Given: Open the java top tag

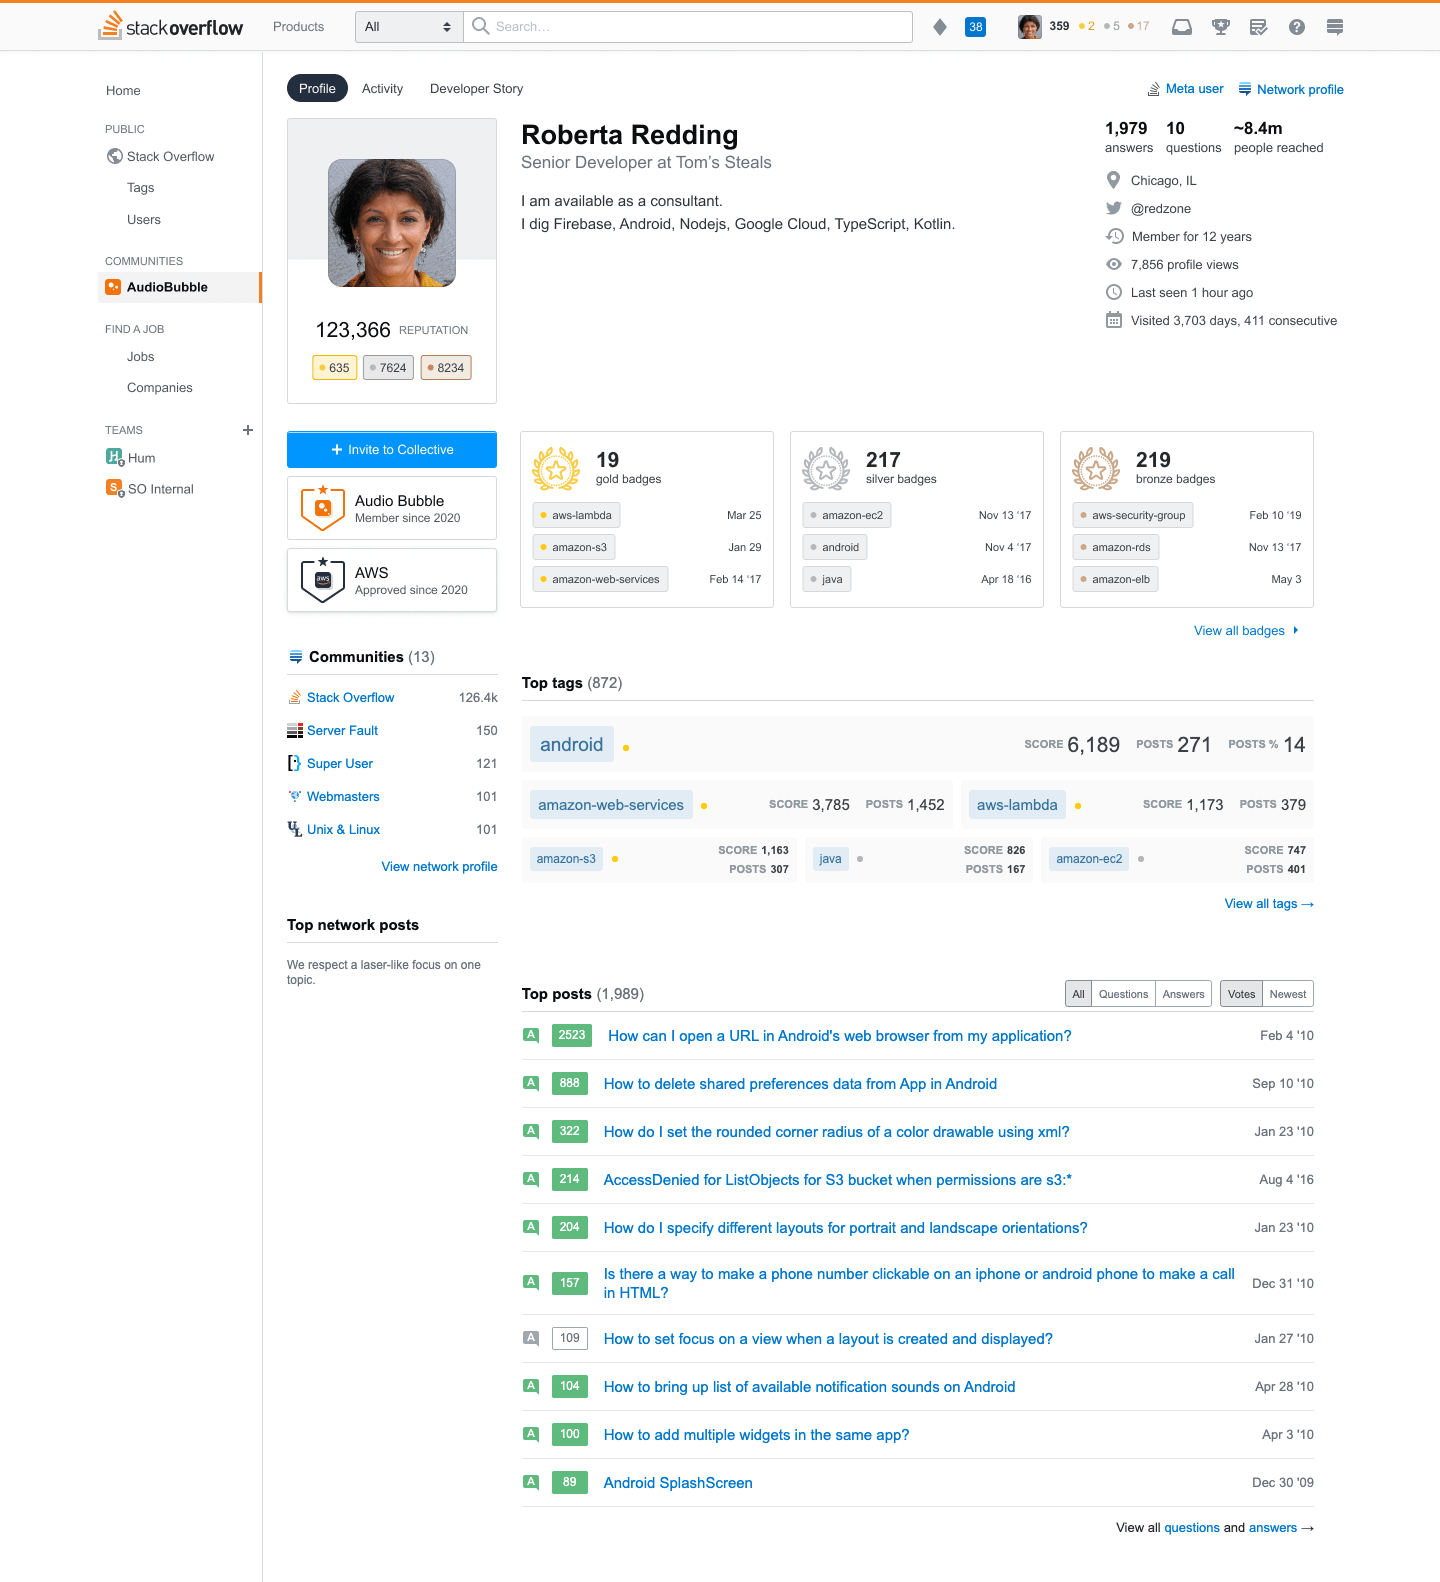Looking at the screenshot, I should pos(830,859).
